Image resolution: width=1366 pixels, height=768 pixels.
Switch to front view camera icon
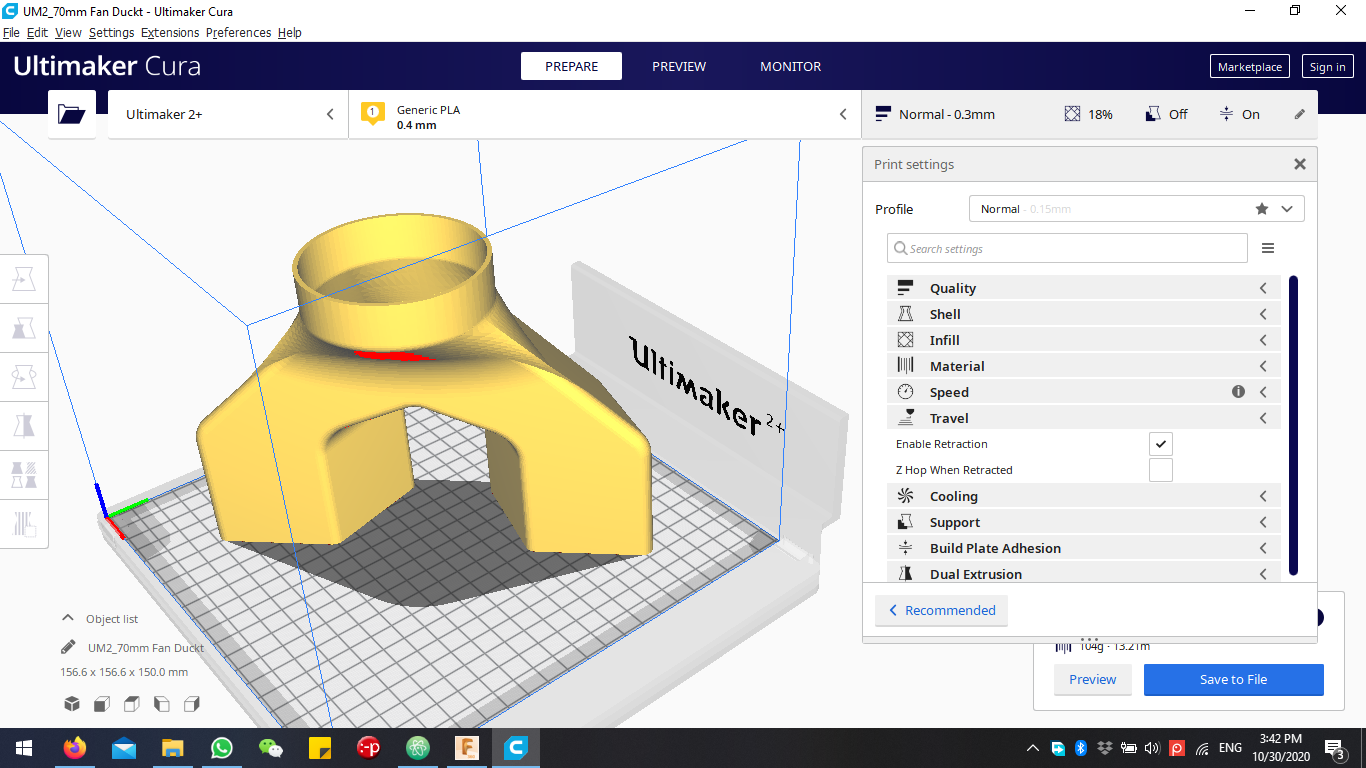point(102,704)
